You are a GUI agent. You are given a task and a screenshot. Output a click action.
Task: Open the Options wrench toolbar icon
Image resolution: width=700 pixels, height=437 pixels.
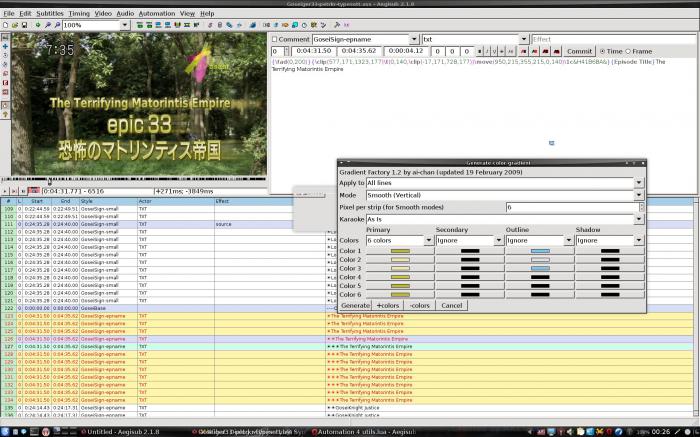tap(337, 25)
